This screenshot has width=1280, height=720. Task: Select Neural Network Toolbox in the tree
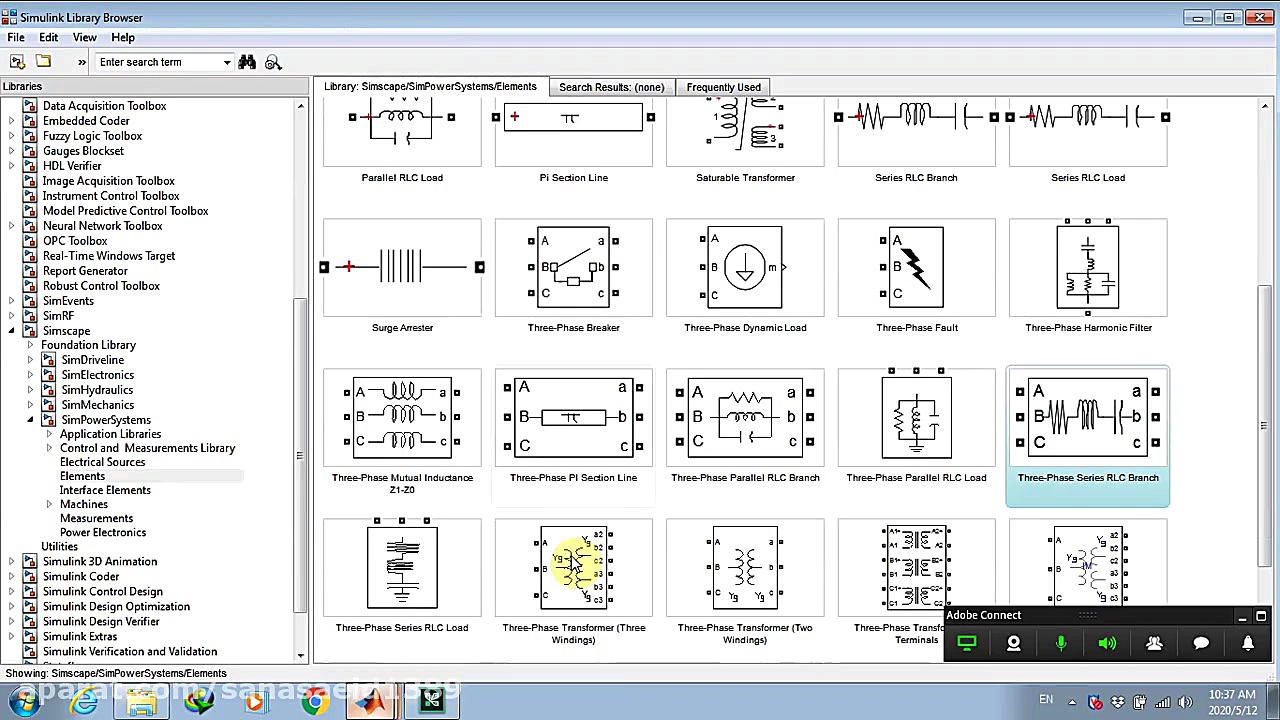102,226
